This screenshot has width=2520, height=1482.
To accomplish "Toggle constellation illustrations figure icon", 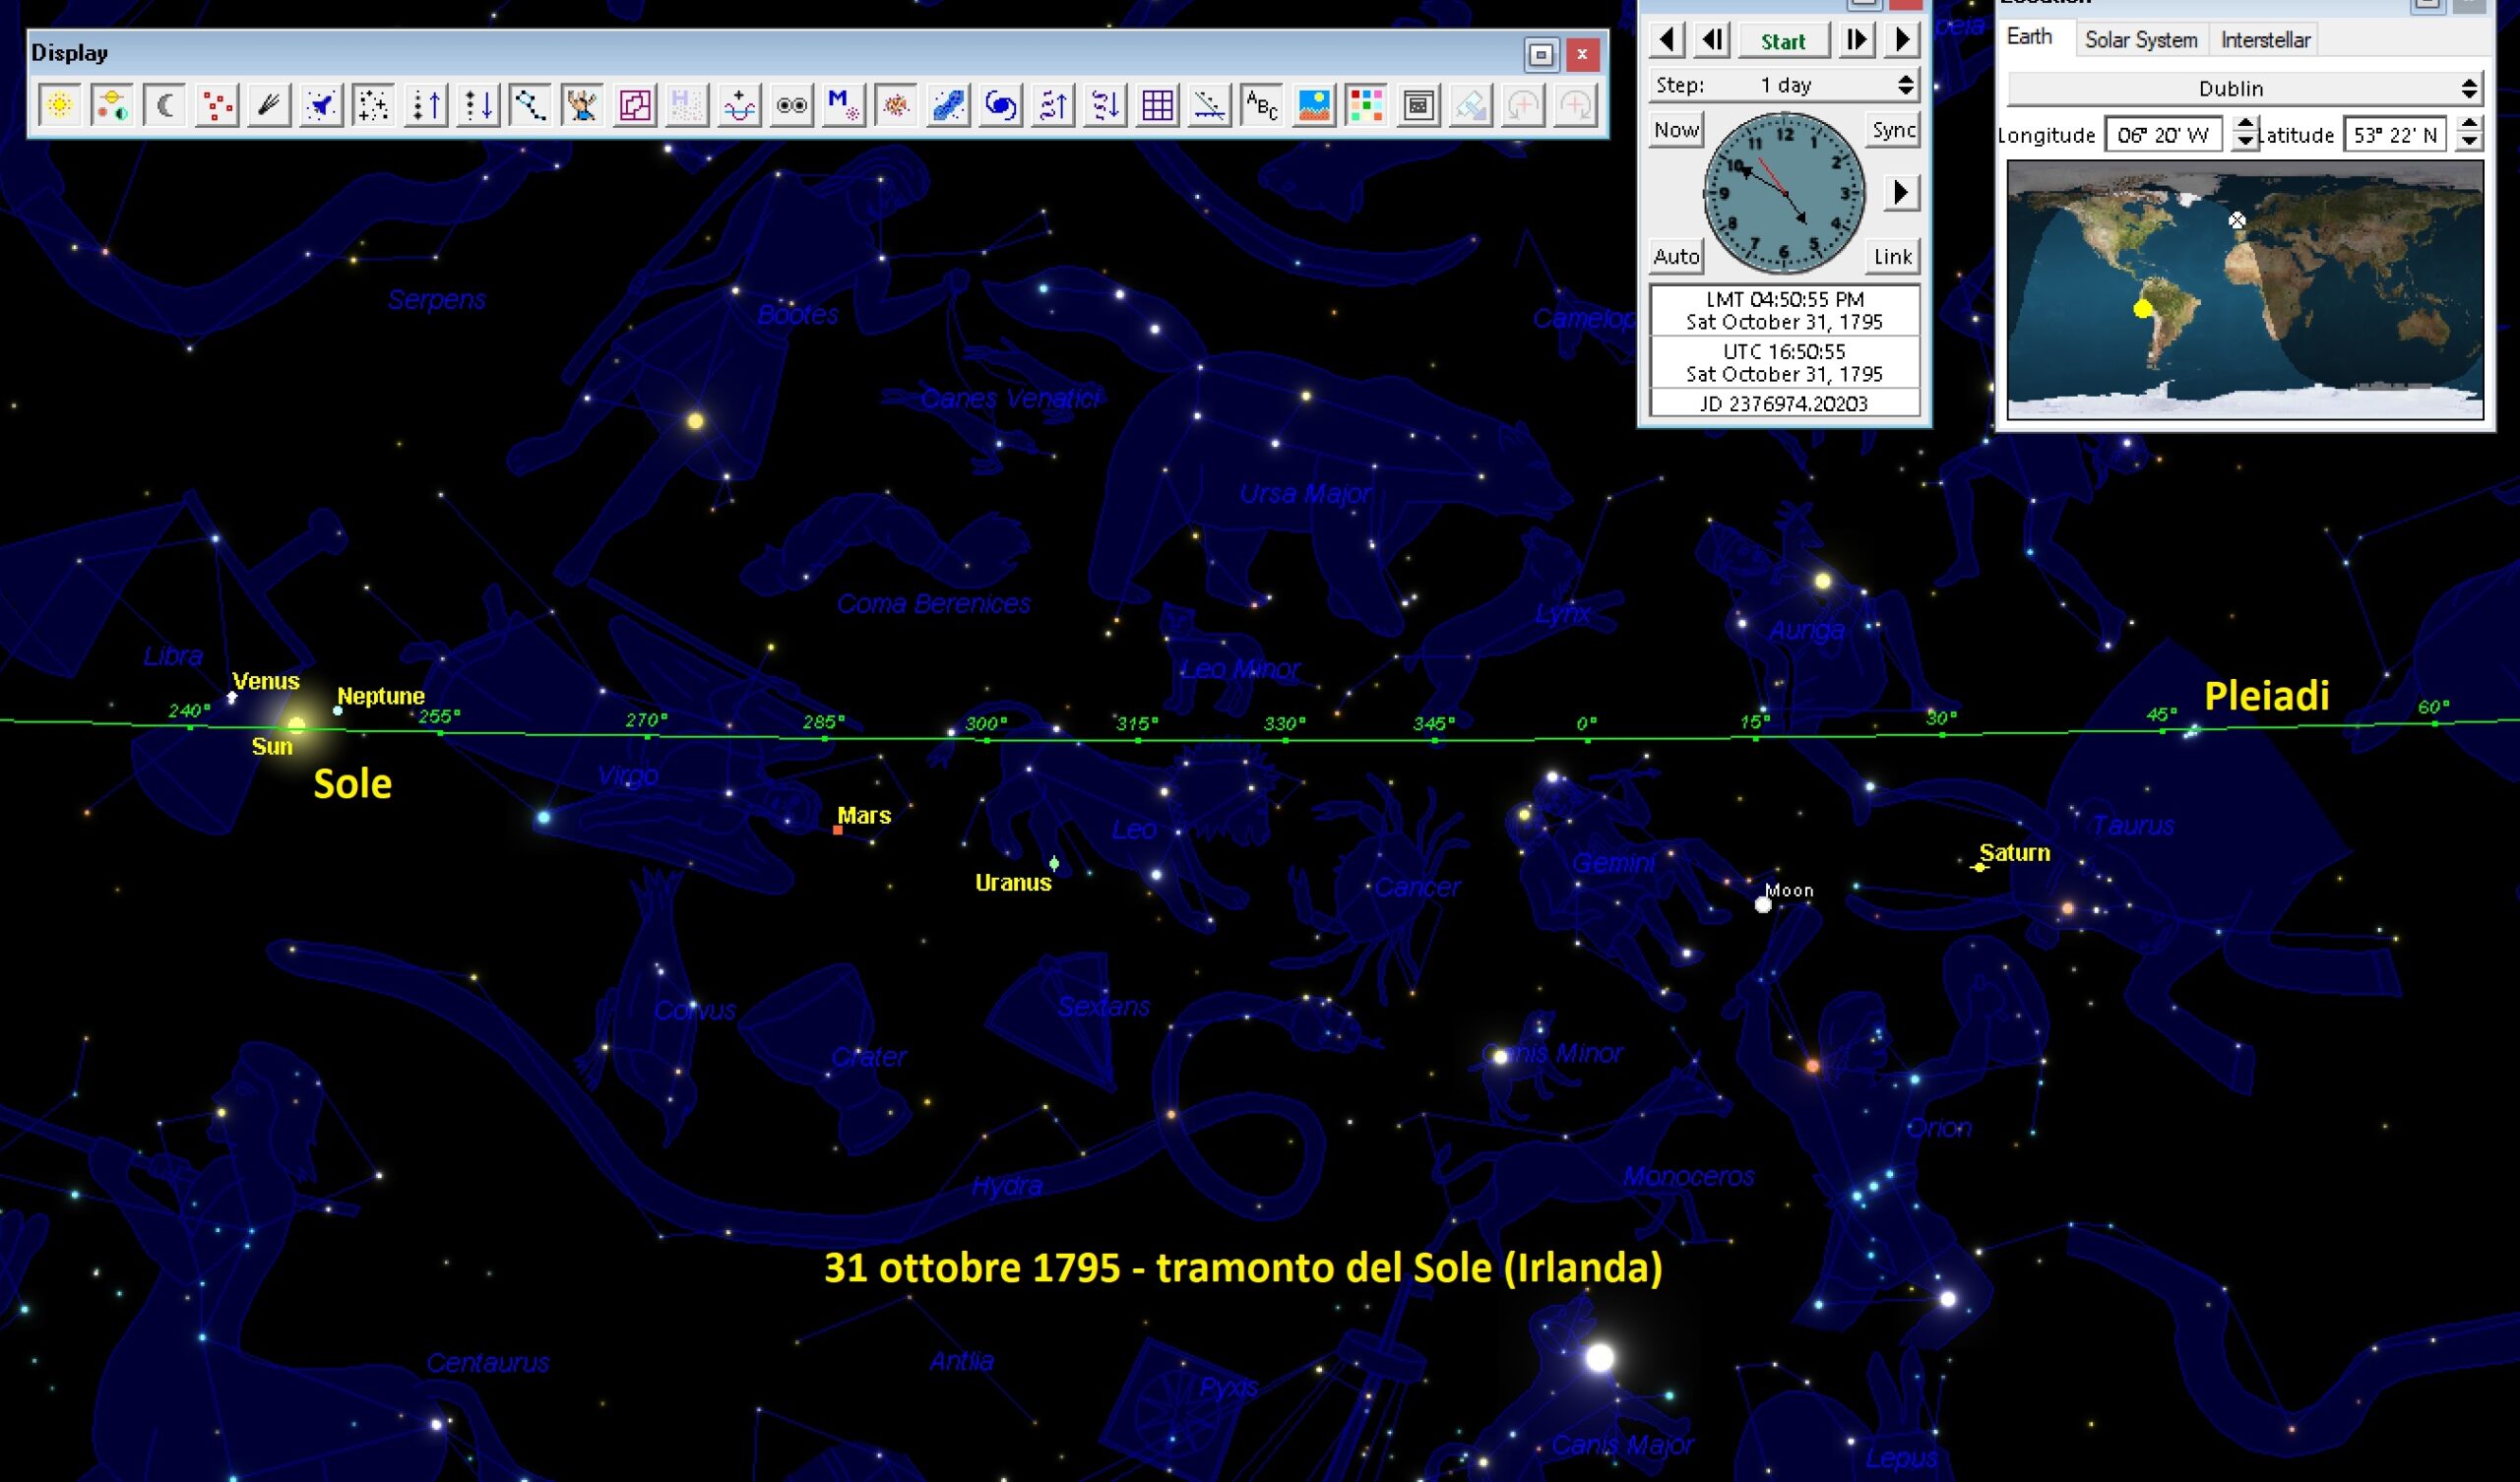I will pyautogui.click(x=582, y=105).
